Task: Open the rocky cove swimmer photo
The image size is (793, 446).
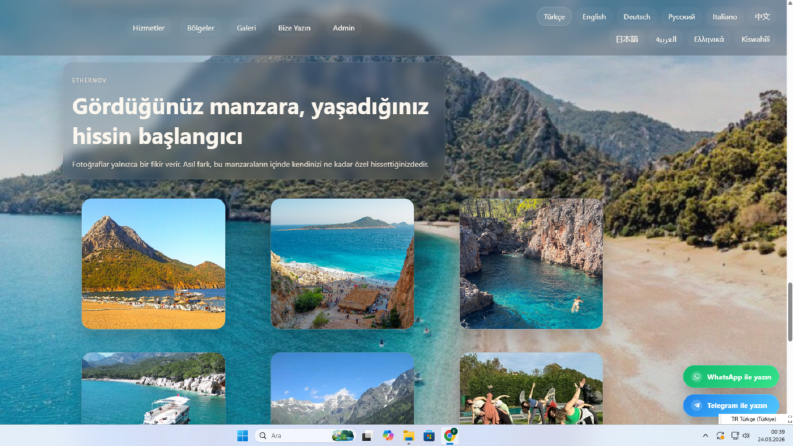Action: pyautogui.click(x=531, y=263)
